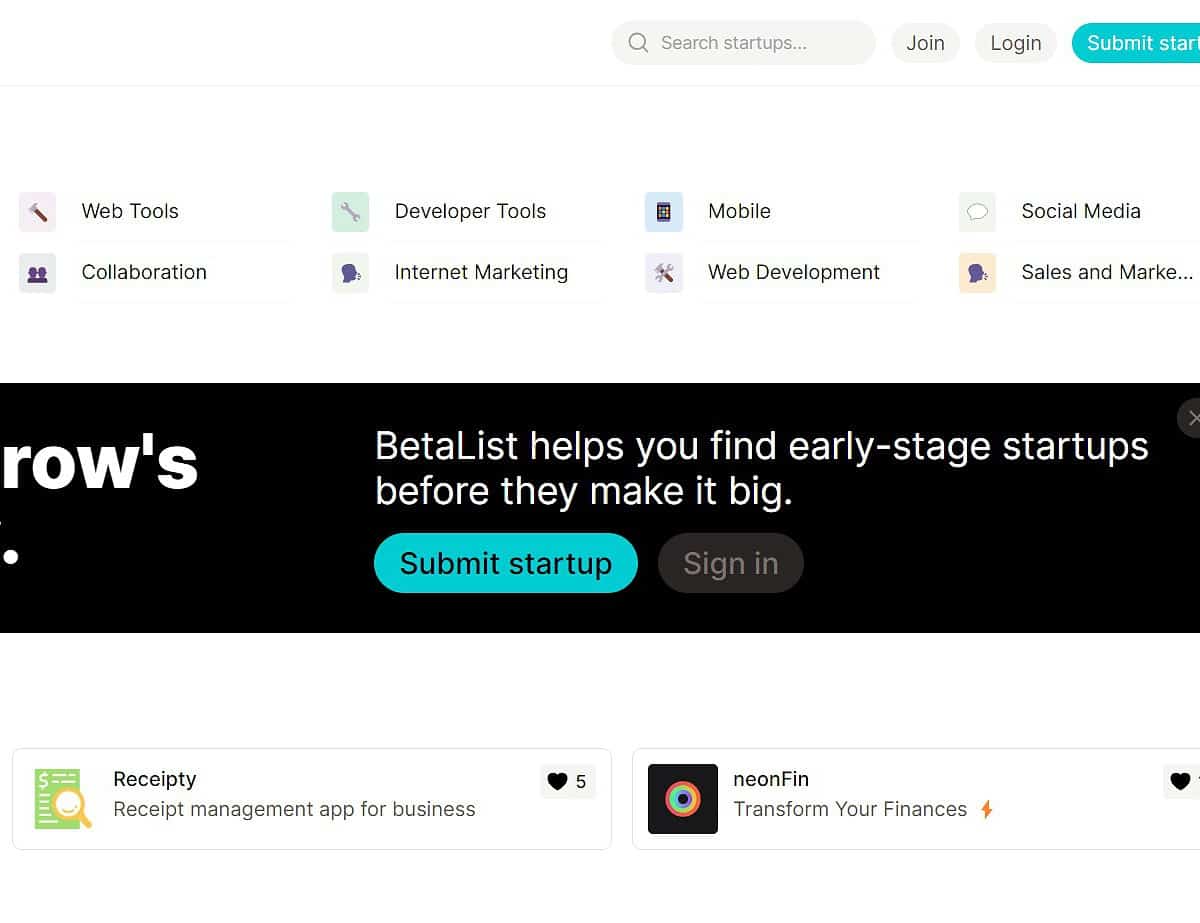Image resolution: width=1200 pixels, height=923 pixels.
Task: Select the Internet Marketing megaphone icon
Action: tap(350, 272)
